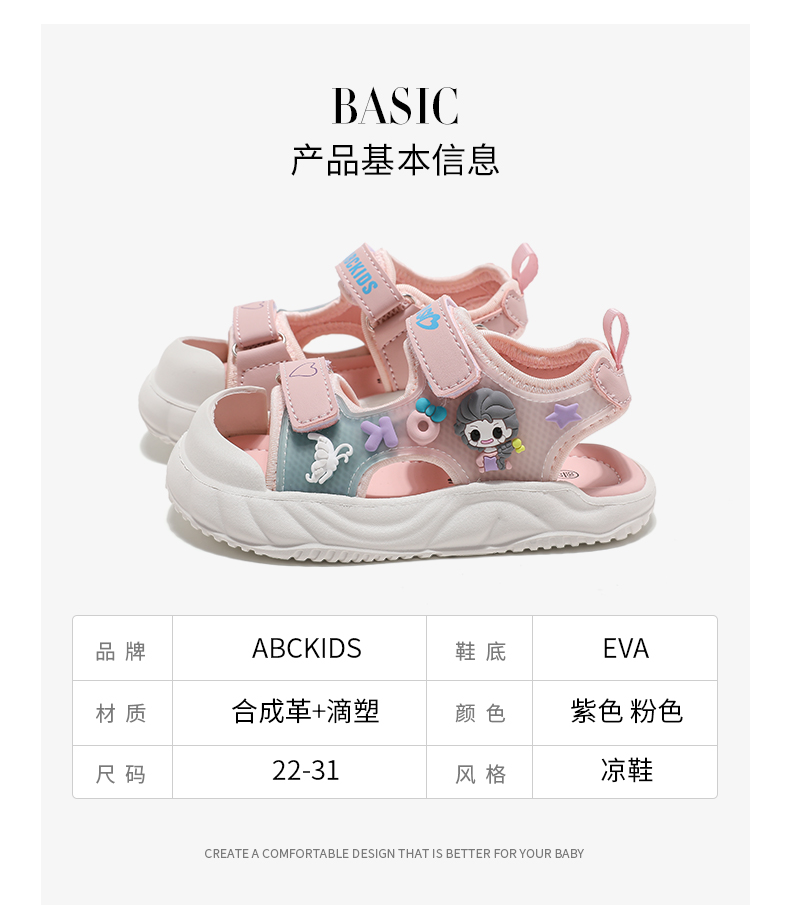Screen dimensions: 790x905
Task: Click the purple heart outline on toe strap
Action: [304, 369]
